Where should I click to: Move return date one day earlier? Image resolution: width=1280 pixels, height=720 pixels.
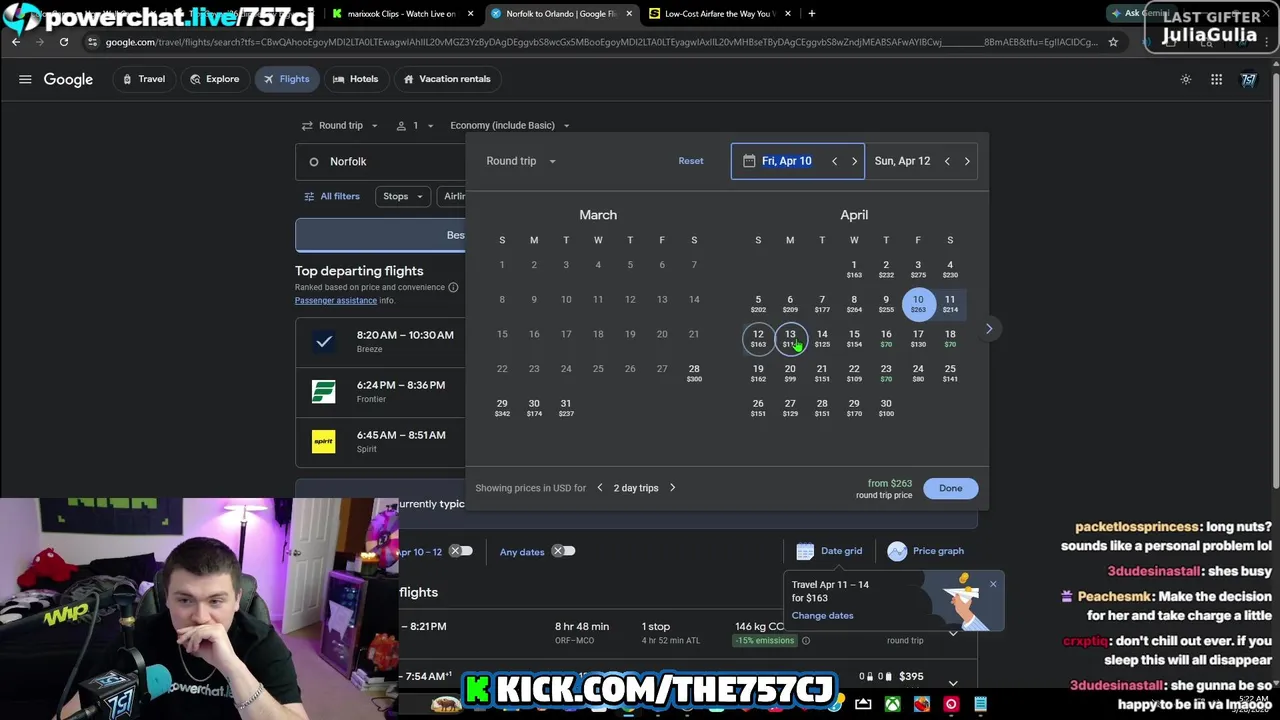947,161
